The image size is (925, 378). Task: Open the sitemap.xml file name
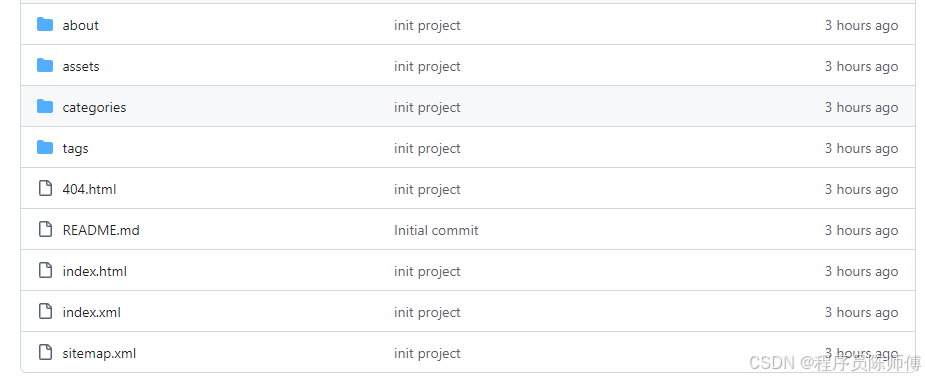coord(99,353)
